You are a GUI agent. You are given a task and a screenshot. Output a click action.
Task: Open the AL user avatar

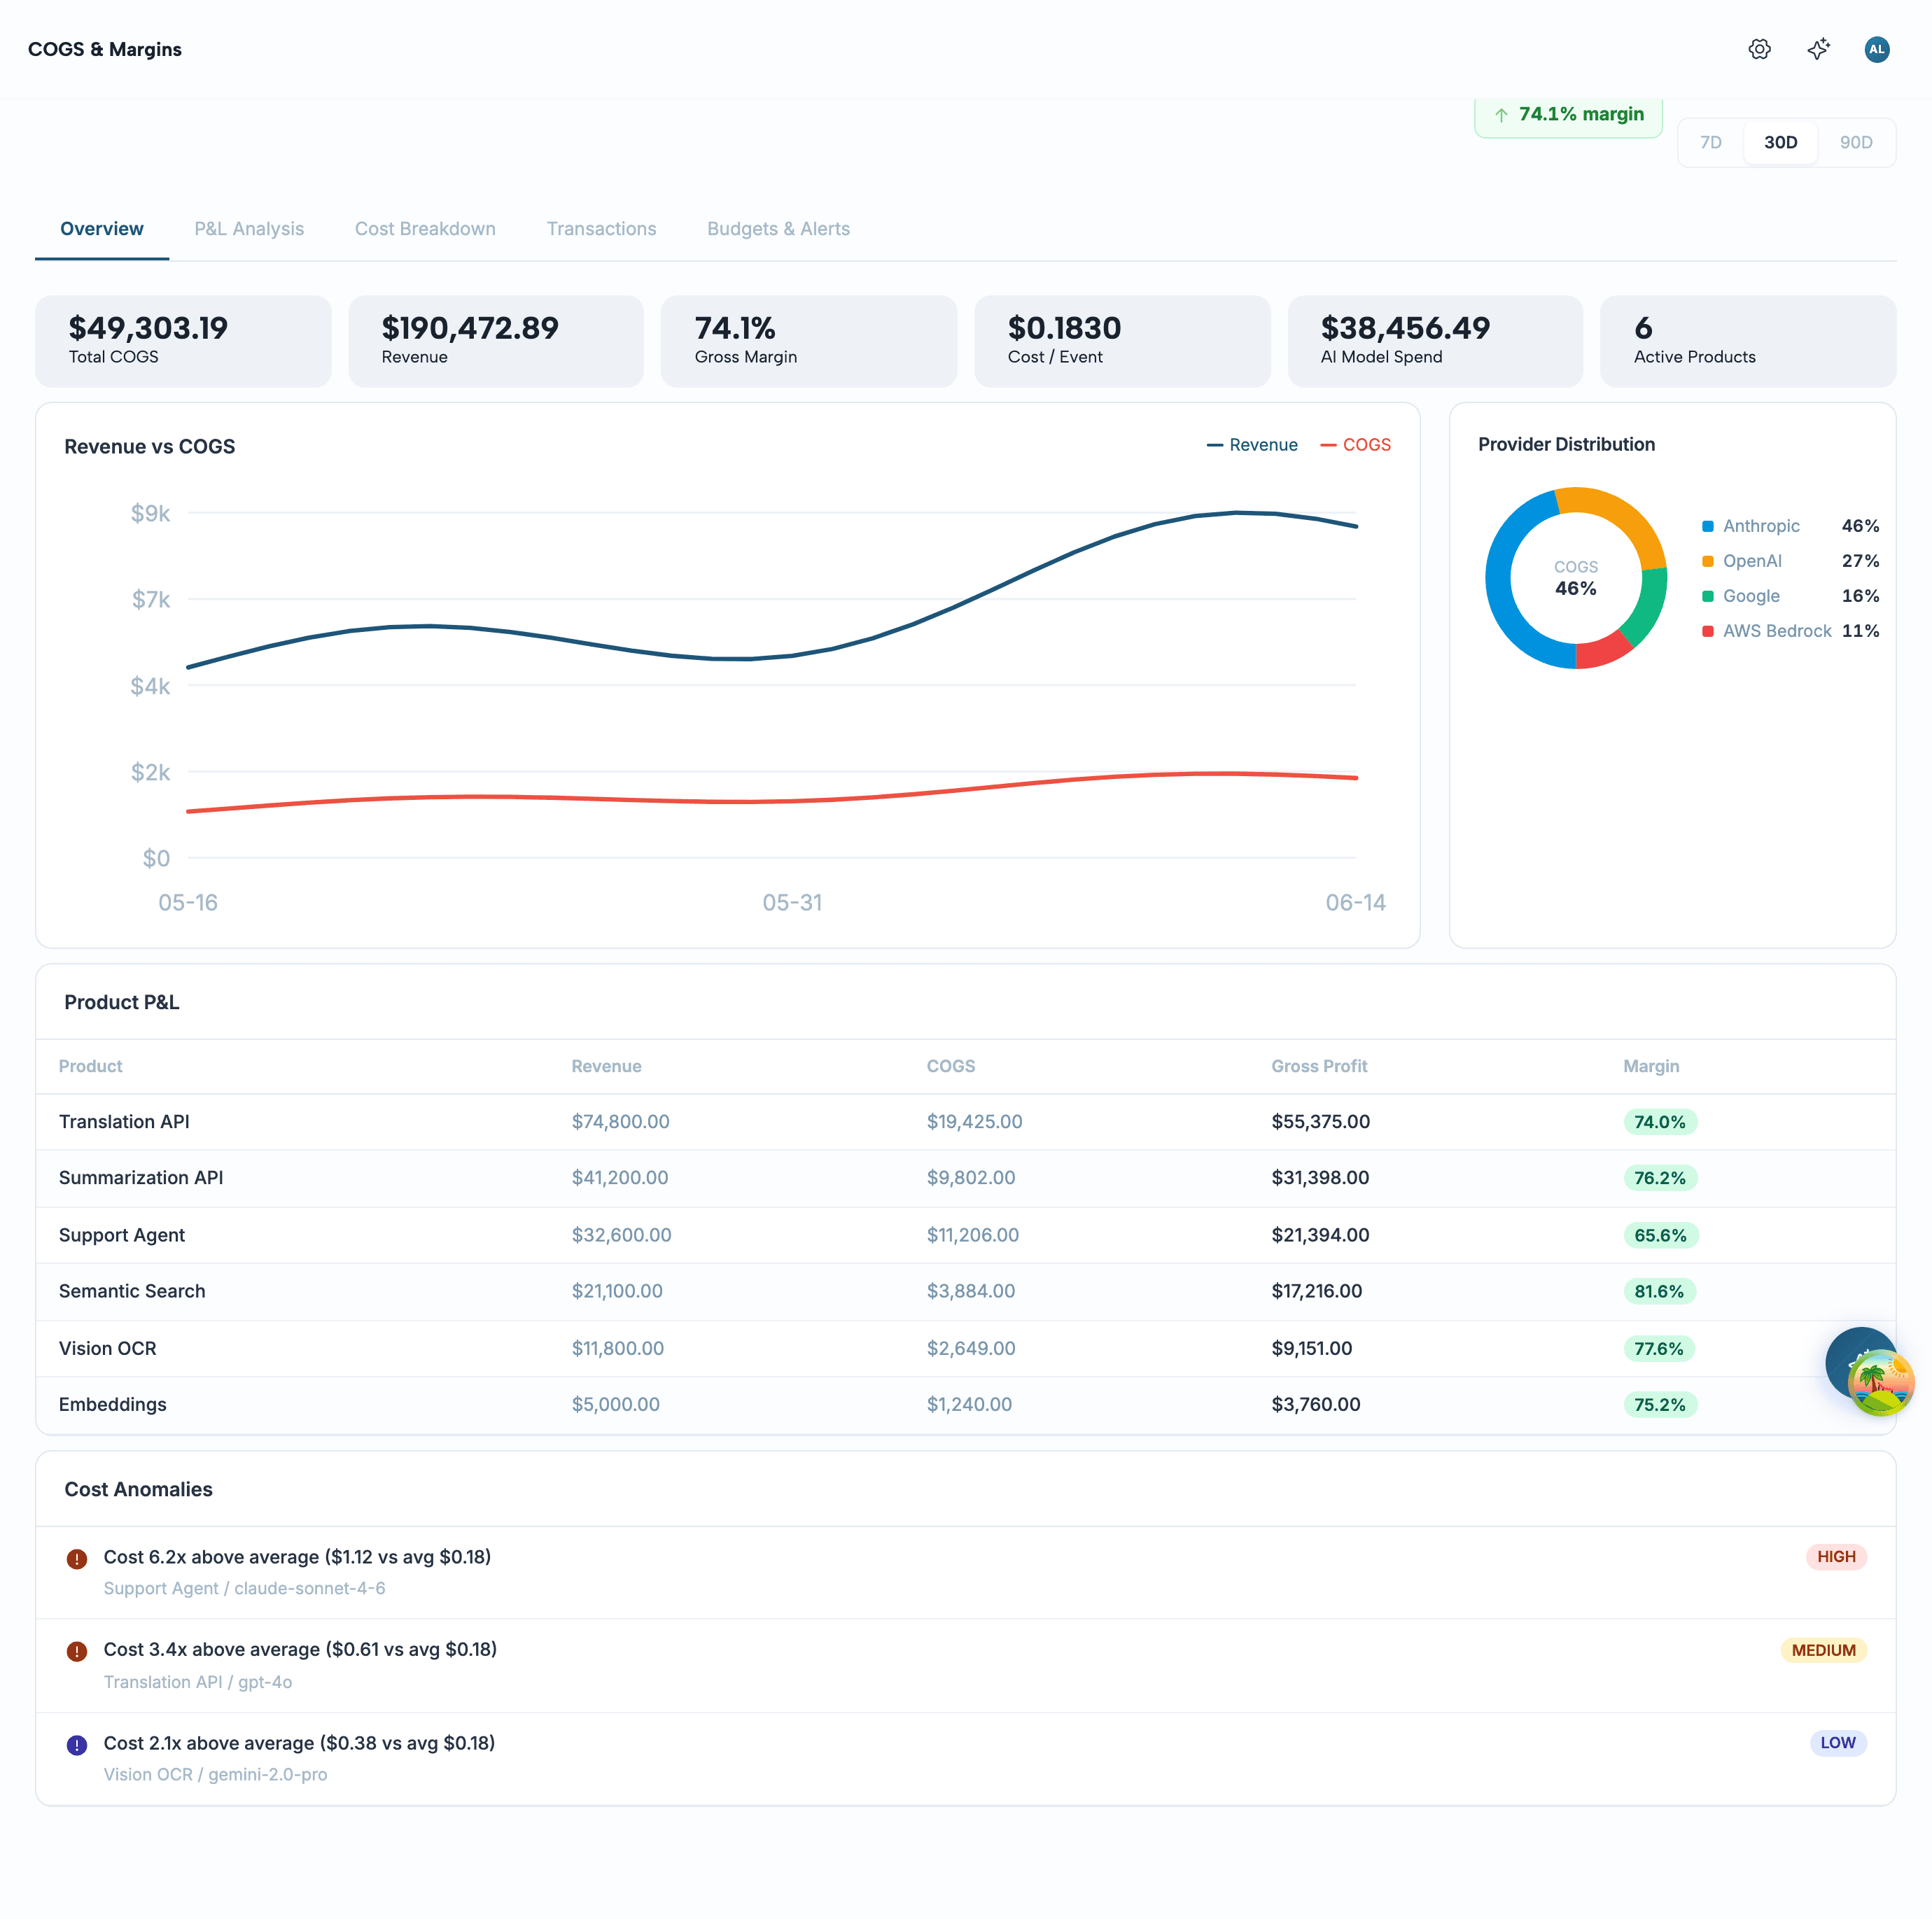[x=1876, y=49]
